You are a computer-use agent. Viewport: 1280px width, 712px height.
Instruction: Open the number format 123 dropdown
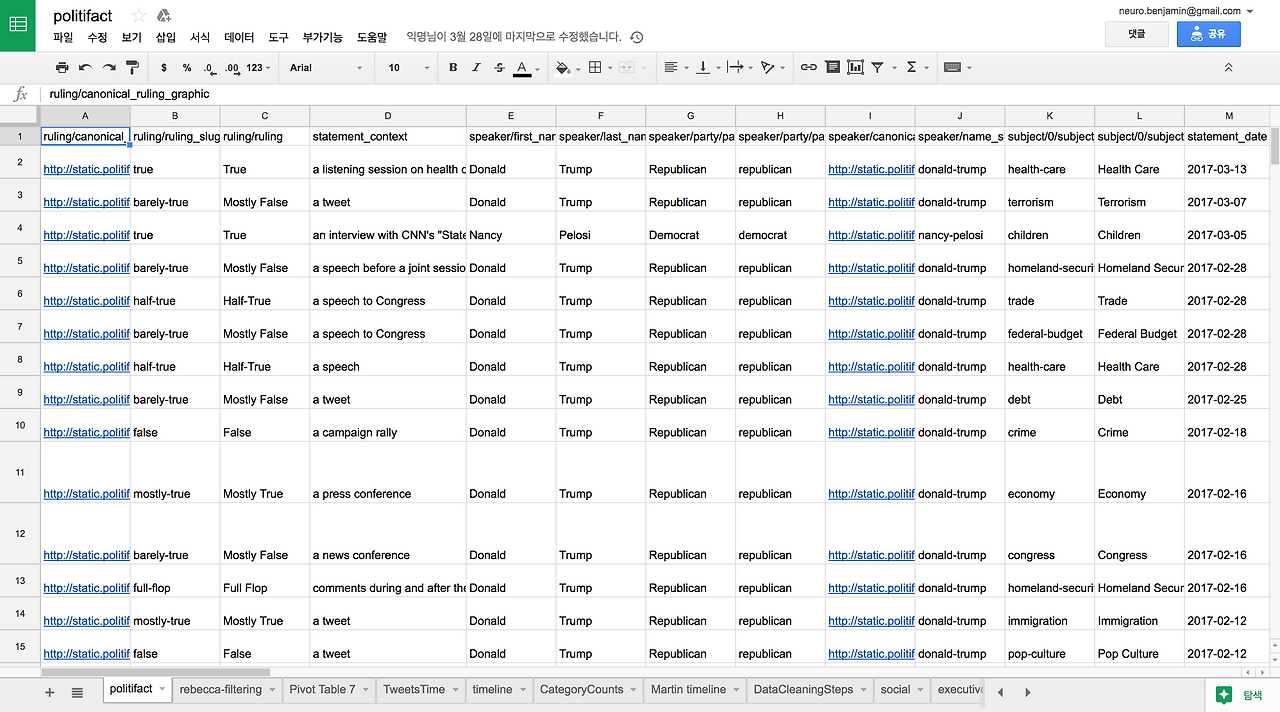pos(258,67)
